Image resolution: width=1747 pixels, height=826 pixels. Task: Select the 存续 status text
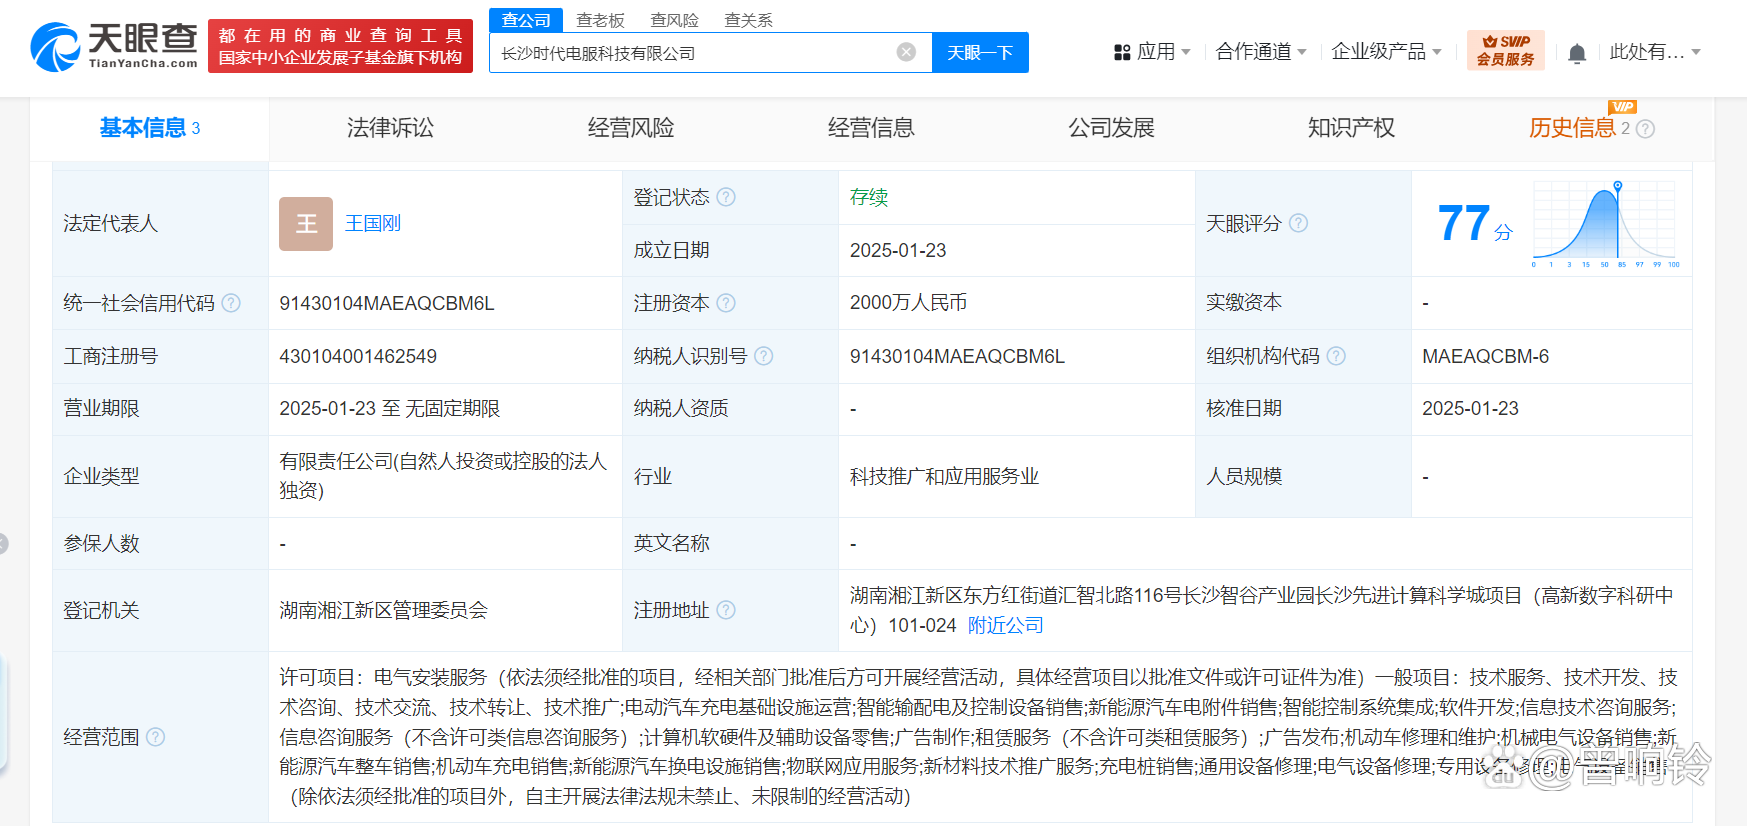pos(869,197)
